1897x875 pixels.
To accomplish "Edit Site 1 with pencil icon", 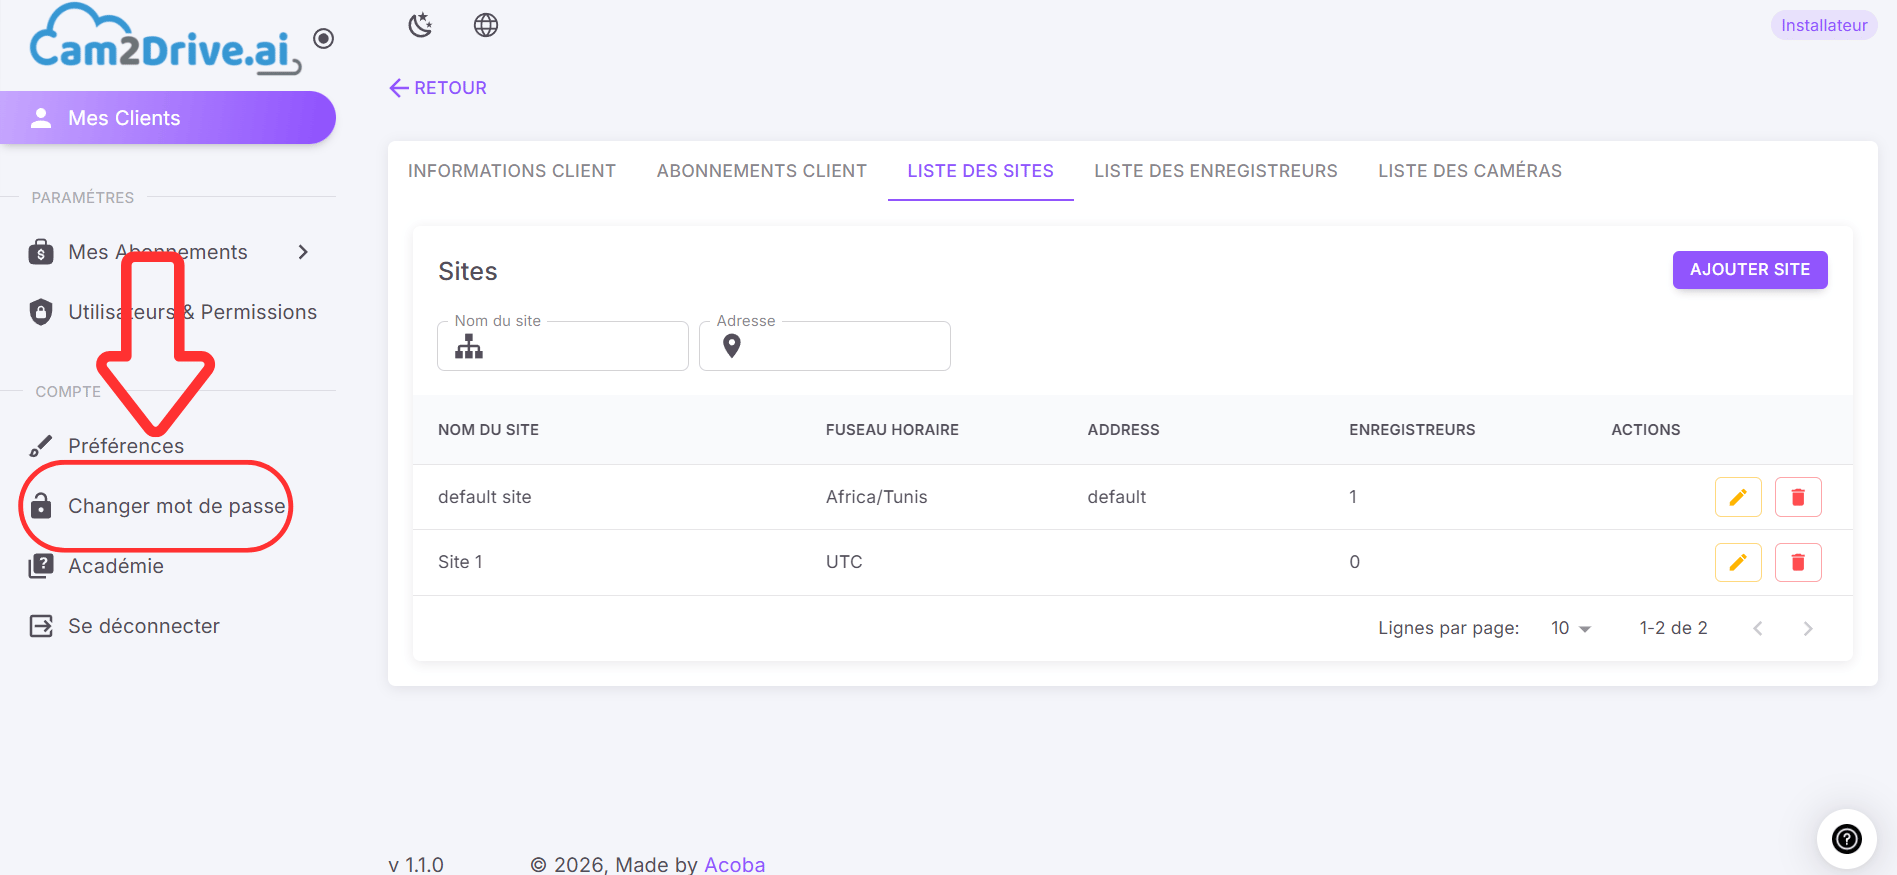I will point(1738,562).
